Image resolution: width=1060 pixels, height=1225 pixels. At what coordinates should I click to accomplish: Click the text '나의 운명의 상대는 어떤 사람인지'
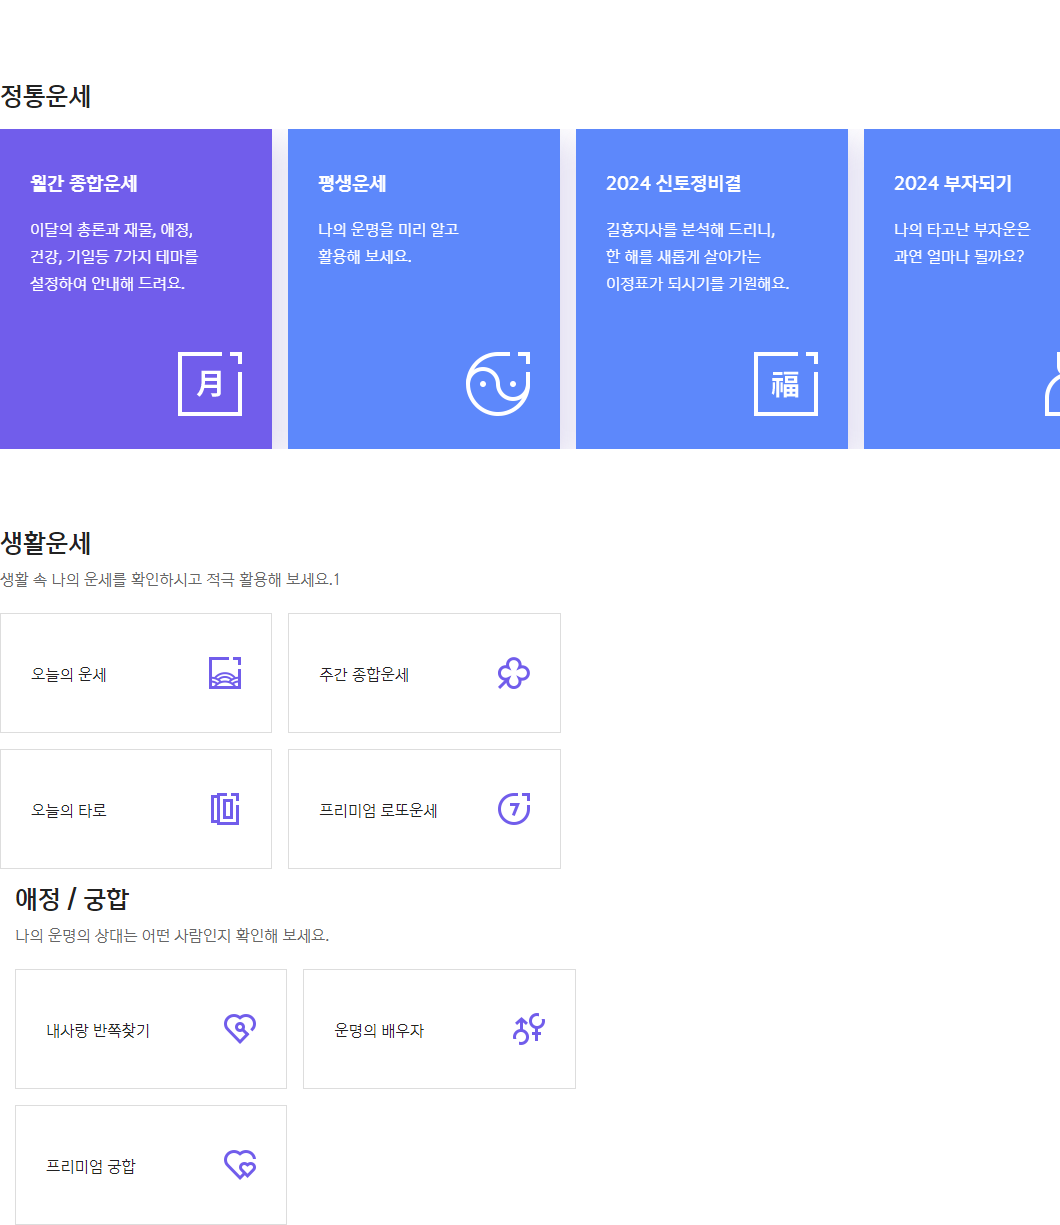point(123,936)
